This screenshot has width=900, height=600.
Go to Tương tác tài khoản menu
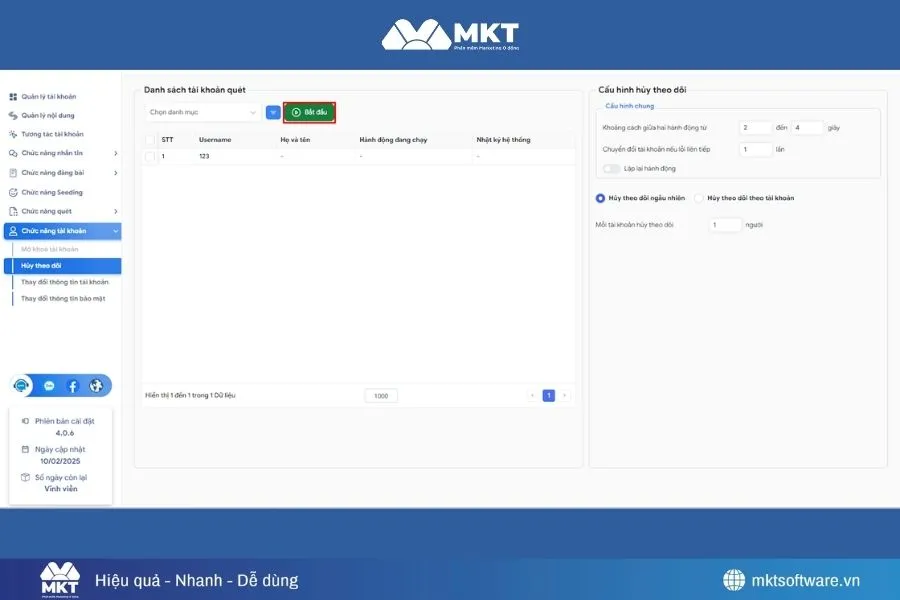52,135
